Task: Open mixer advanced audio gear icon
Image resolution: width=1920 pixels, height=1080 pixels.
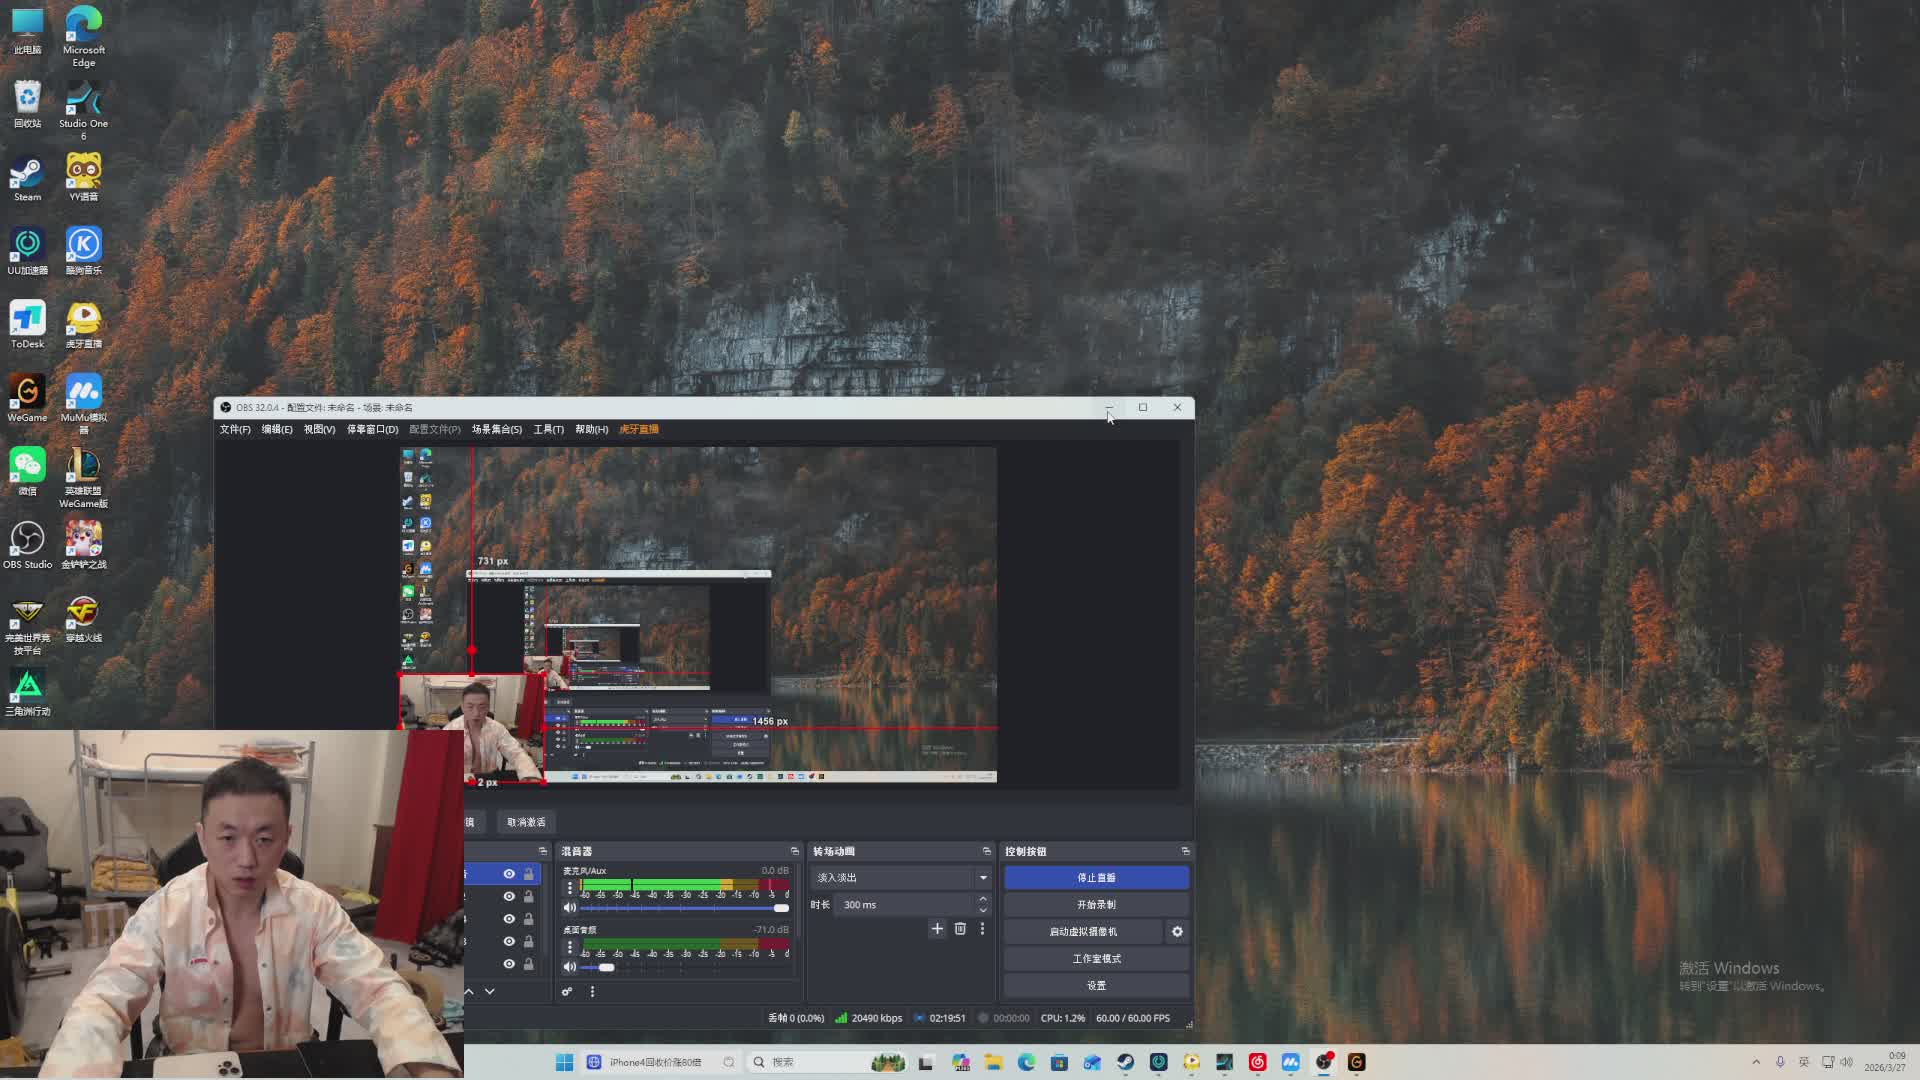Action: (x=567, y=992)
